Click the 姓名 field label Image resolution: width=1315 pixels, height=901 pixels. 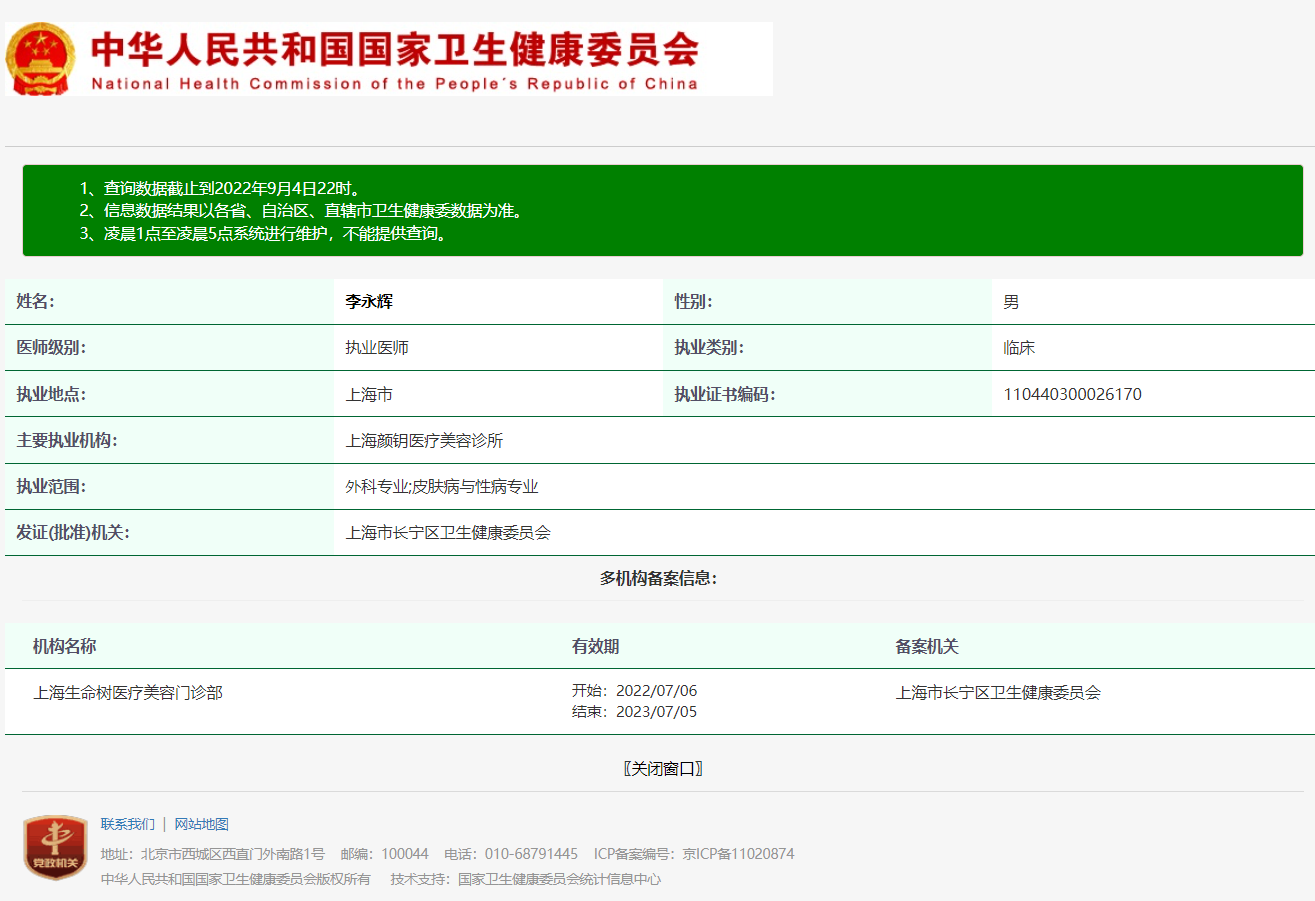pos(36,301)
